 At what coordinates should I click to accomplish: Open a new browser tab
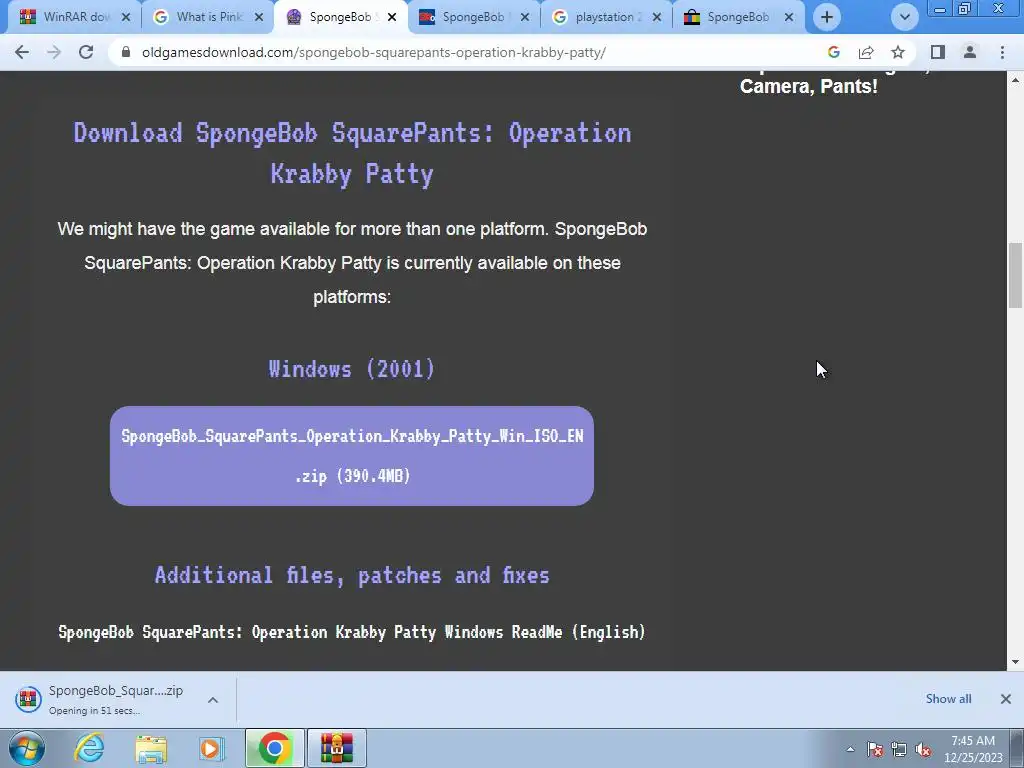827,17
